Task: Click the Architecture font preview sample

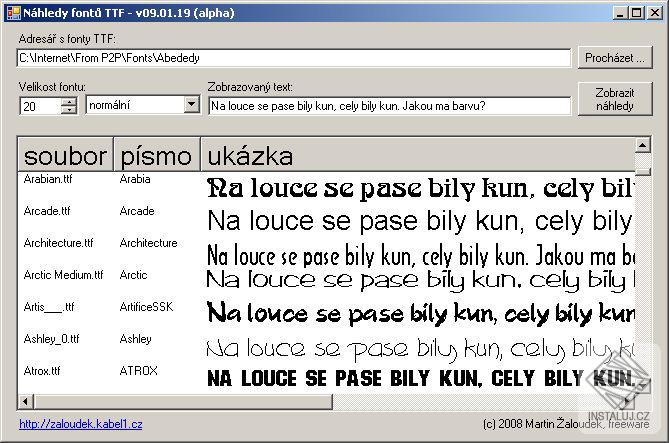Action: 420,256
